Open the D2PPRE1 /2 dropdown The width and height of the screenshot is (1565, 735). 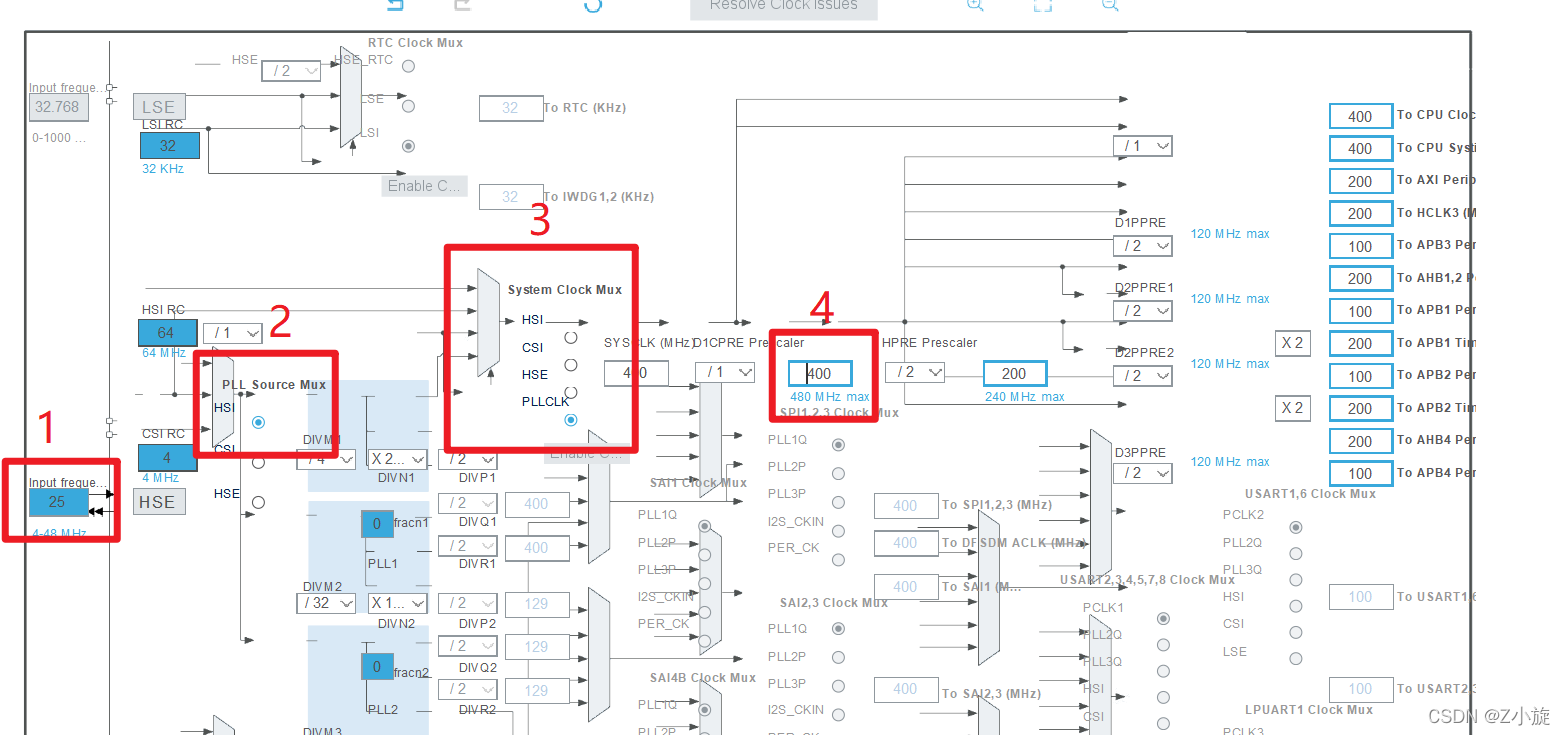(1143, 311)
